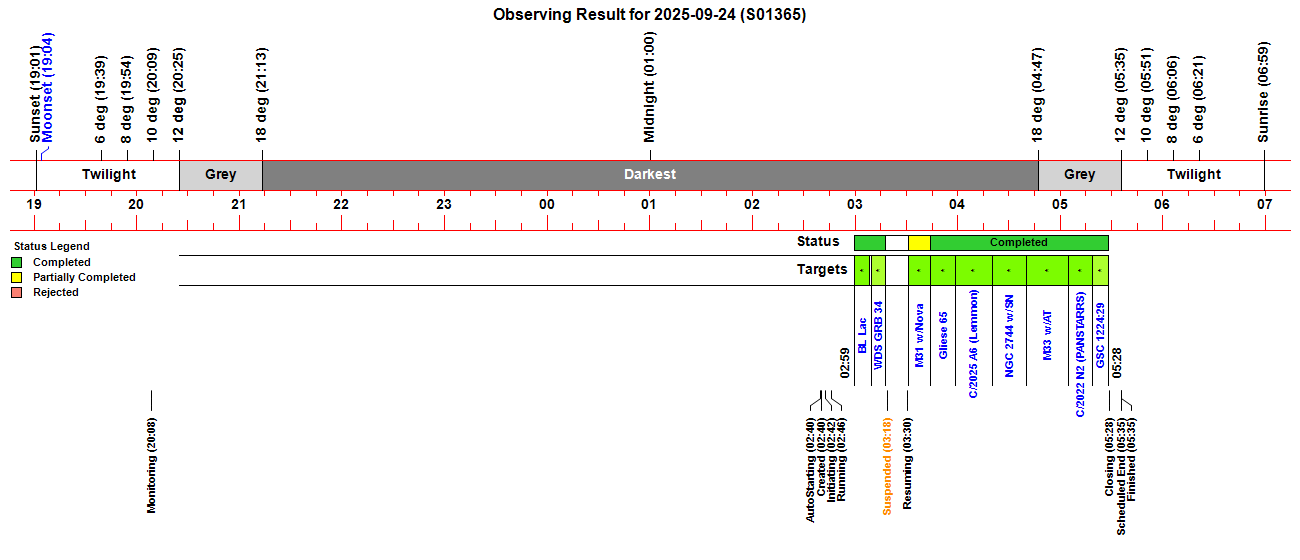Click the red Rejected legend swatch
This screenshot has width=1300, height=560.
pyautogui.click(x=17, y=292)
